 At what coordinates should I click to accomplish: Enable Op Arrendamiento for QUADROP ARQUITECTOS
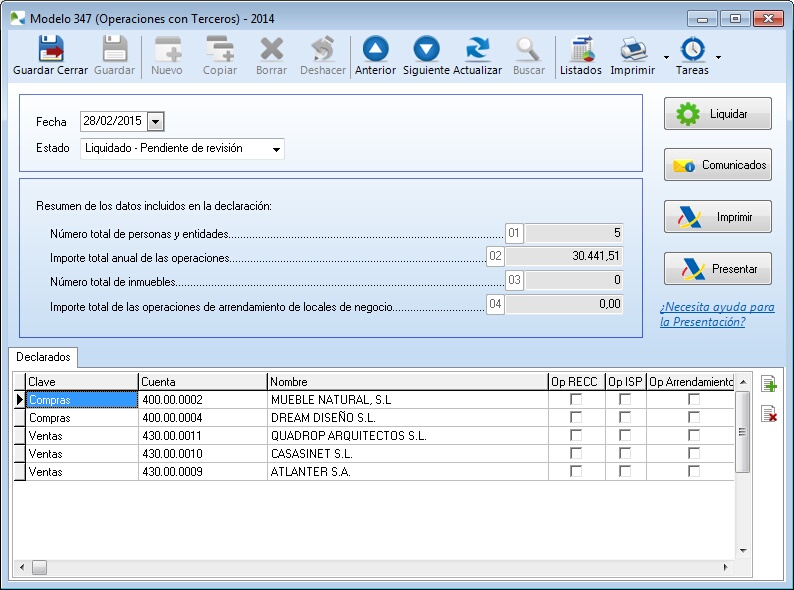(693, 436)
